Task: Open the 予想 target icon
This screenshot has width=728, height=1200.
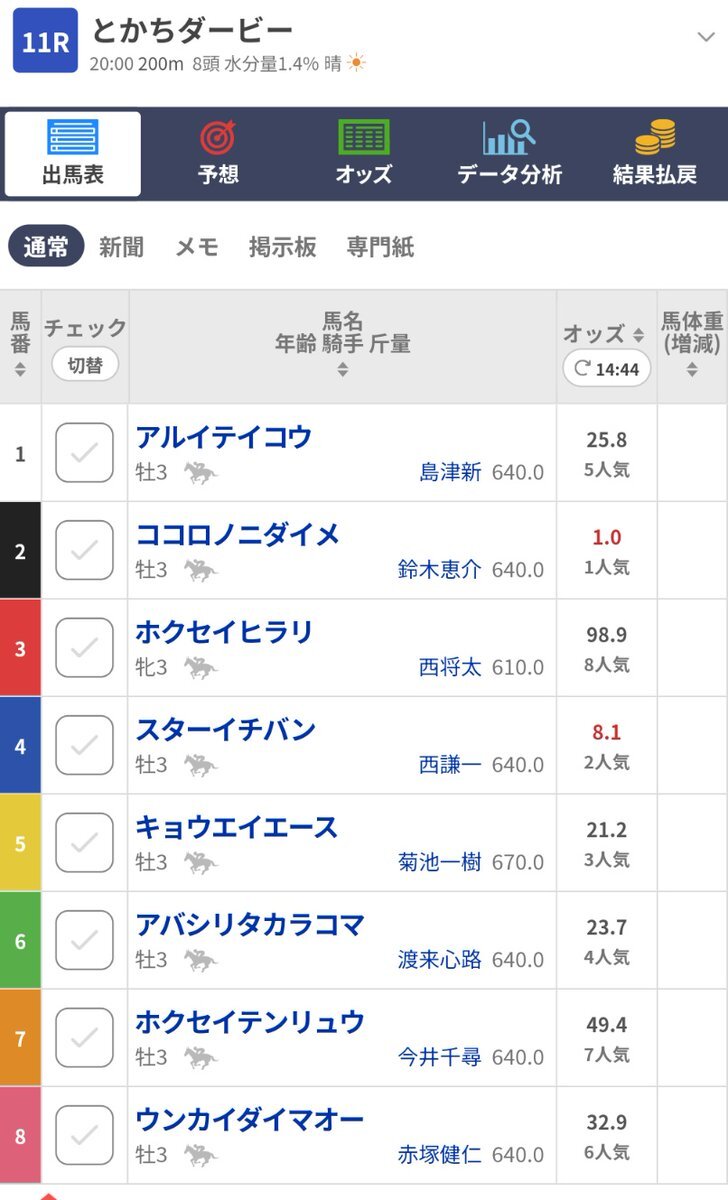Action: 218,138
